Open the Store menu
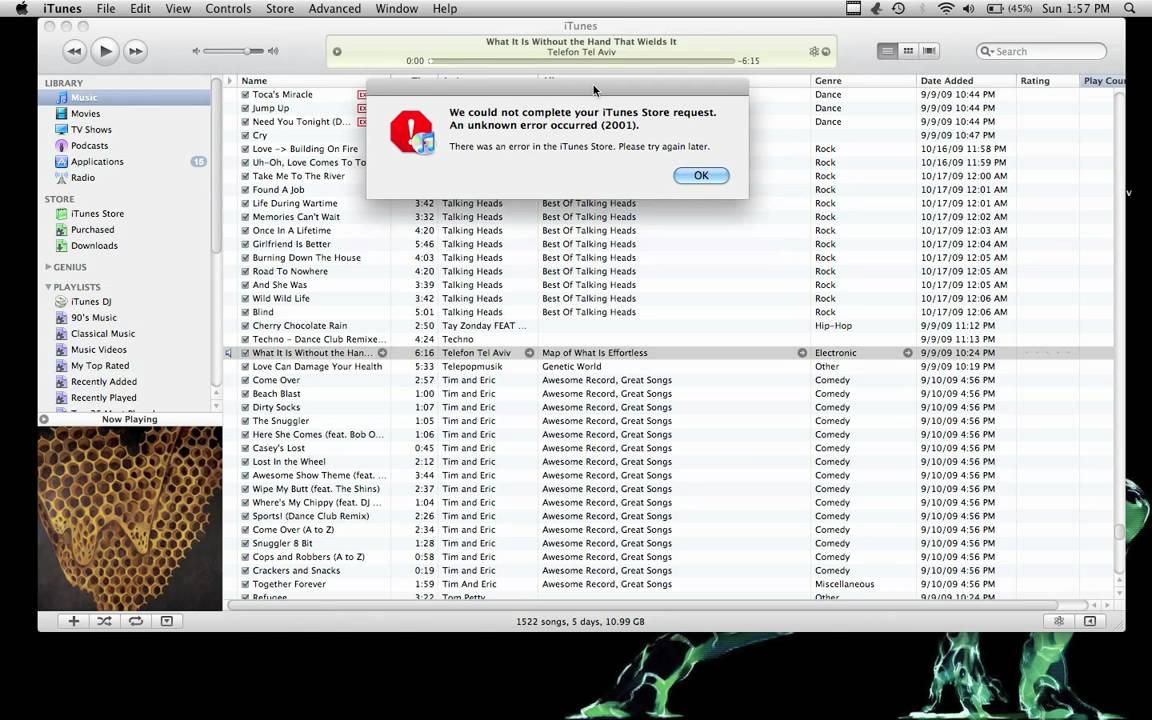The width and height of the screenshot is (1152, 720). pyautogui.click(x=279, y=9)
